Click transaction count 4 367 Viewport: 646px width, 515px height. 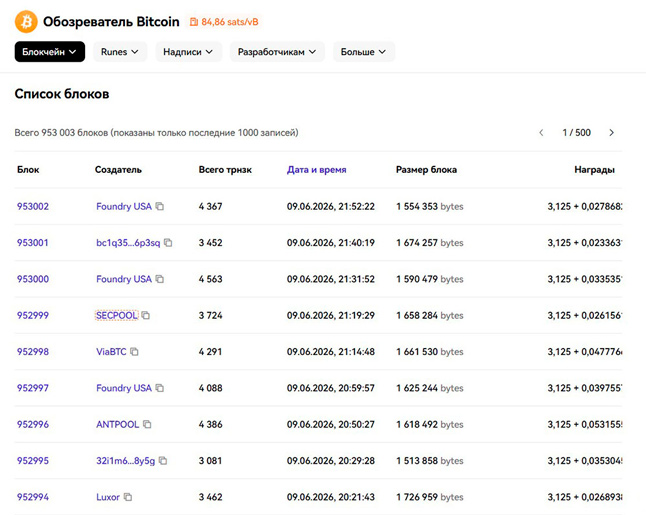click(211, 206)
